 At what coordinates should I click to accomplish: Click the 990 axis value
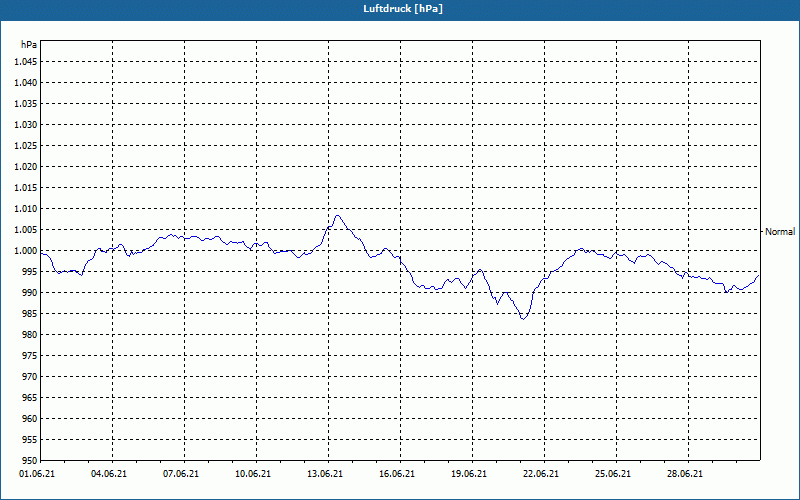[30, 292]
